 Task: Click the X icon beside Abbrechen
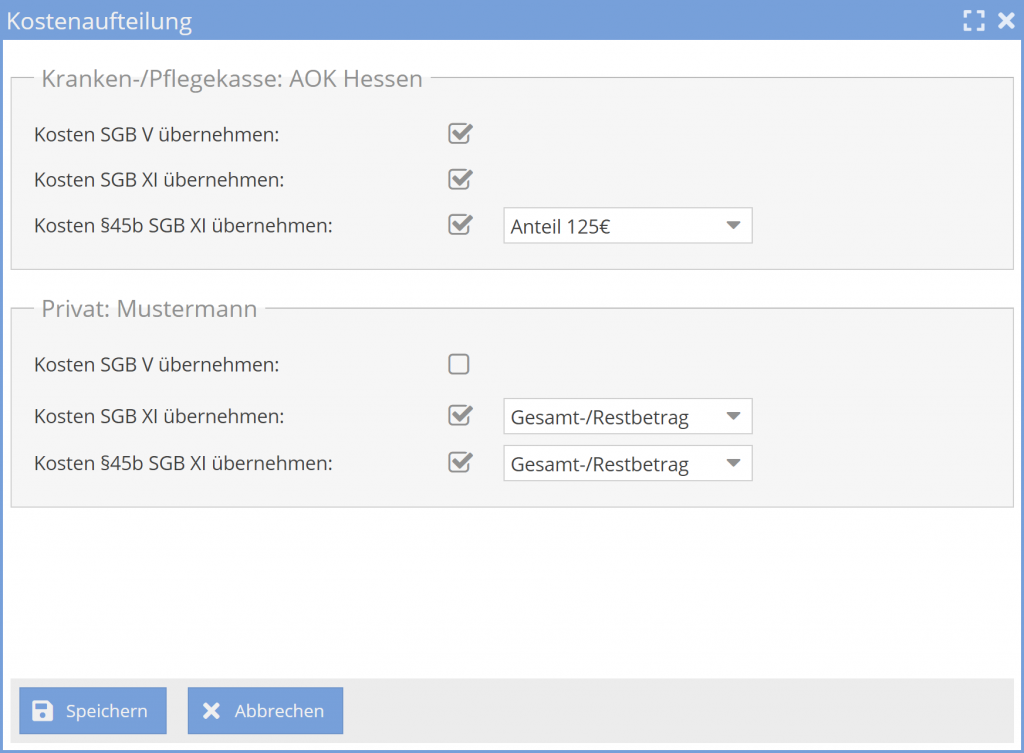(211, 711)
